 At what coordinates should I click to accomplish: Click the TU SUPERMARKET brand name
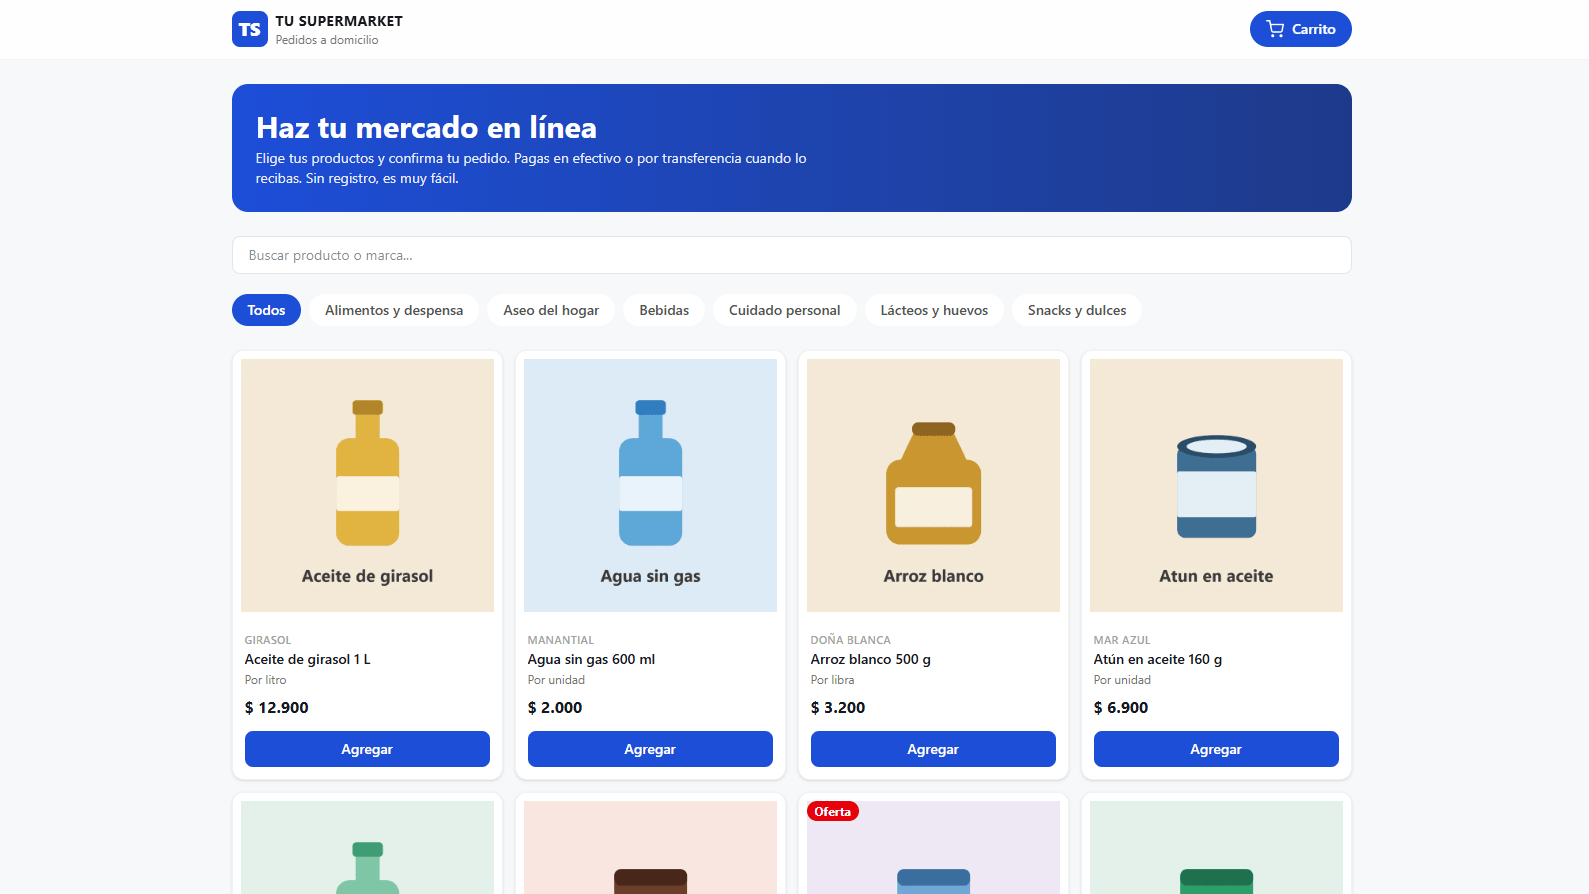pyautogui.click(x=339, y=21)
